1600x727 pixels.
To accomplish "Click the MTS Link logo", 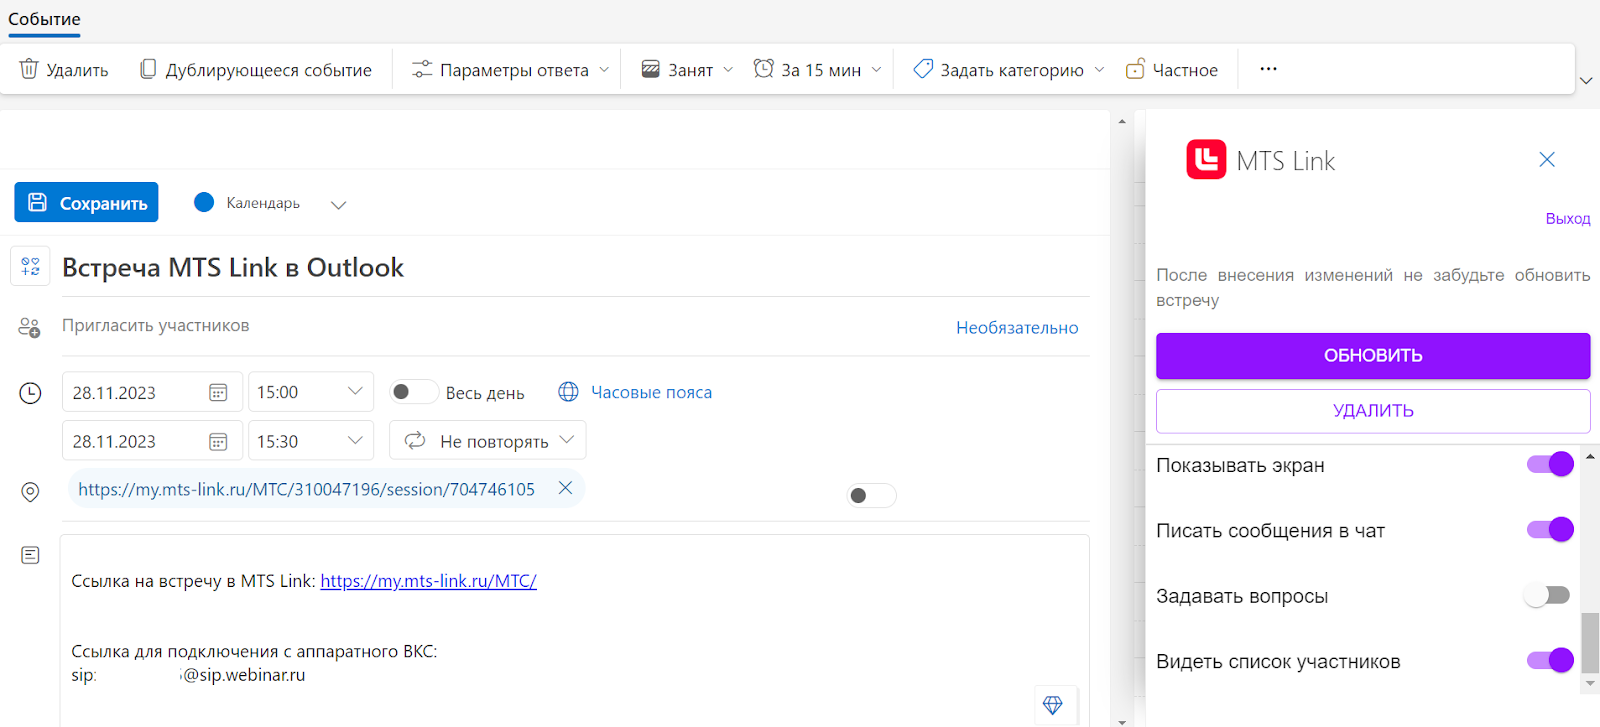I will pyautogui.click(x=1206, y=160).
